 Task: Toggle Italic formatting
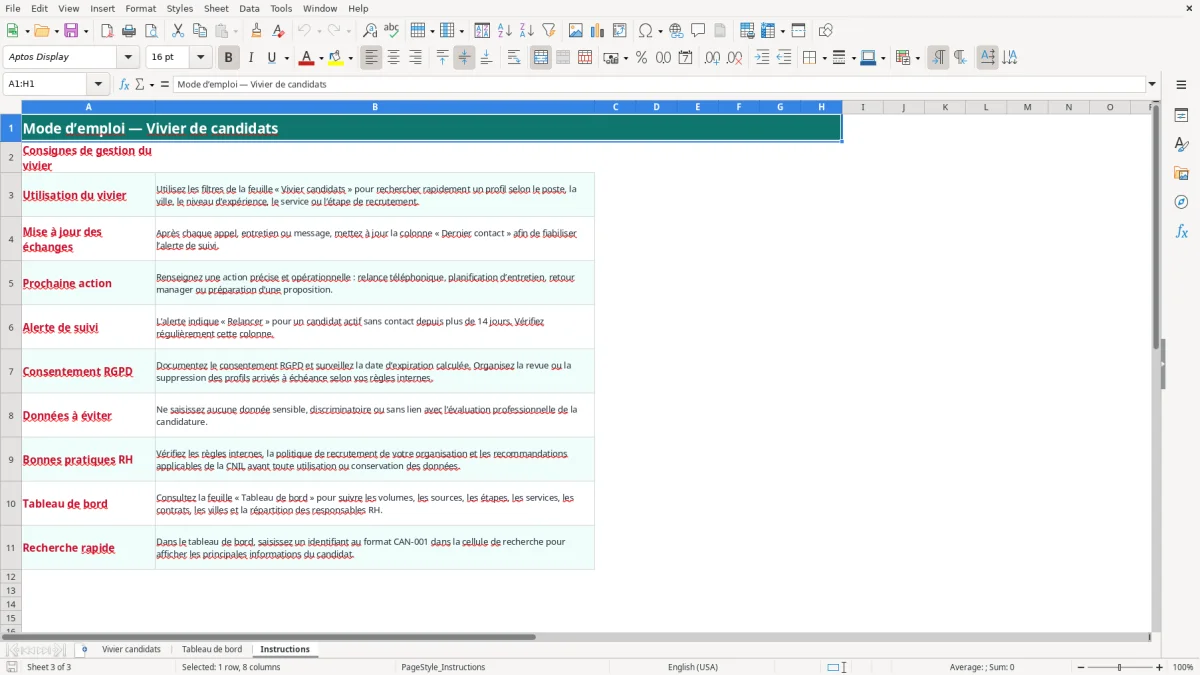pos(251,58)
